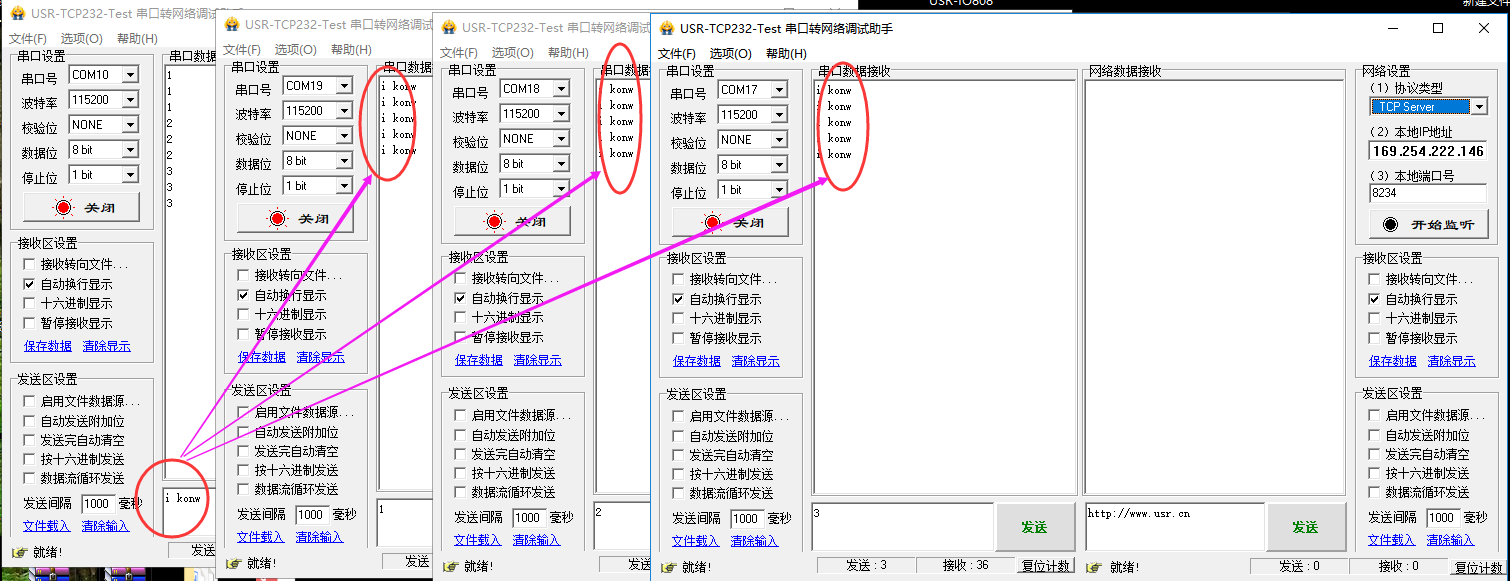Click the 开始监听 button

1428,224
